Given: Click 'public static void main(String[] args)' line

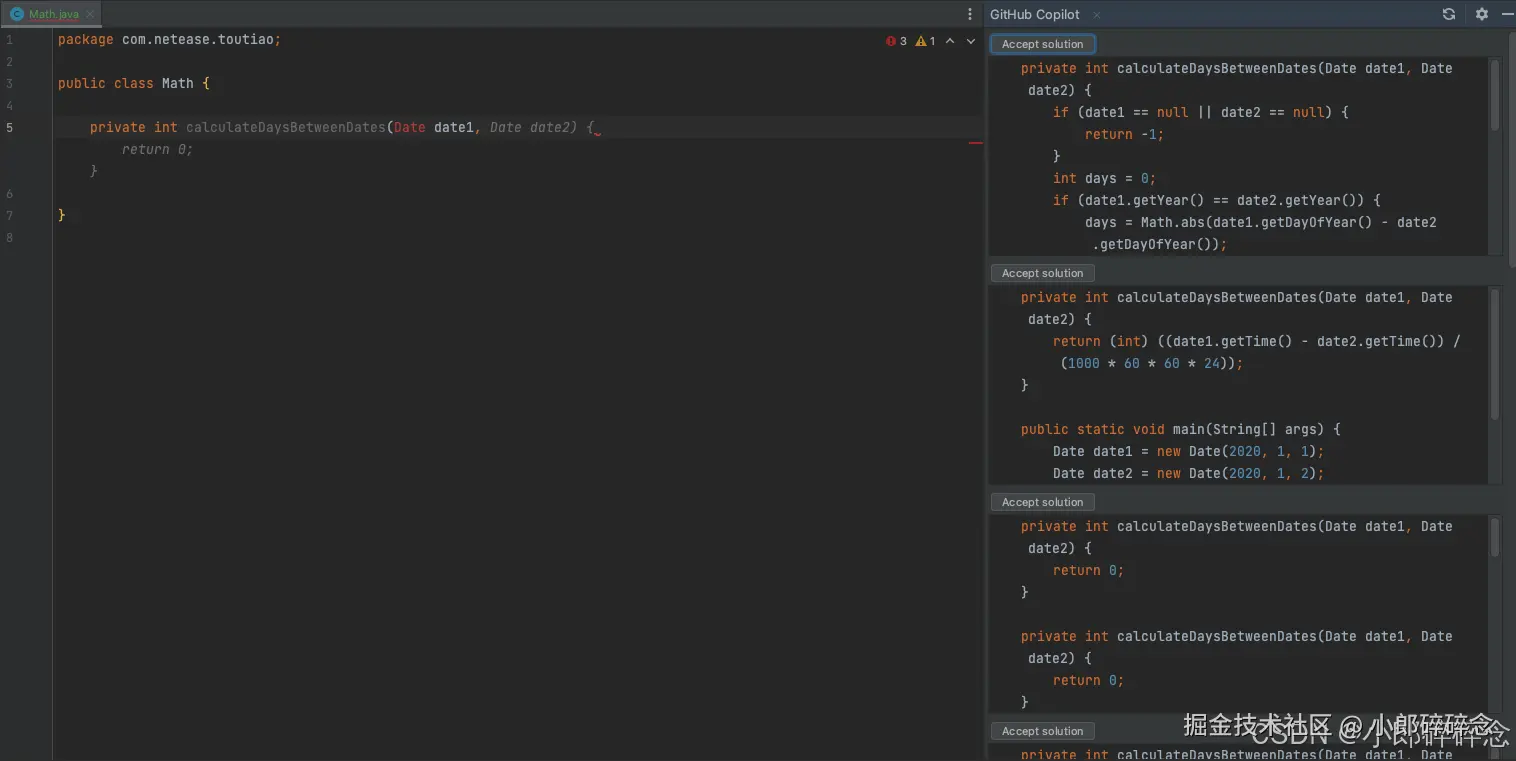Looking at the screenshot, I should 1181,429.
